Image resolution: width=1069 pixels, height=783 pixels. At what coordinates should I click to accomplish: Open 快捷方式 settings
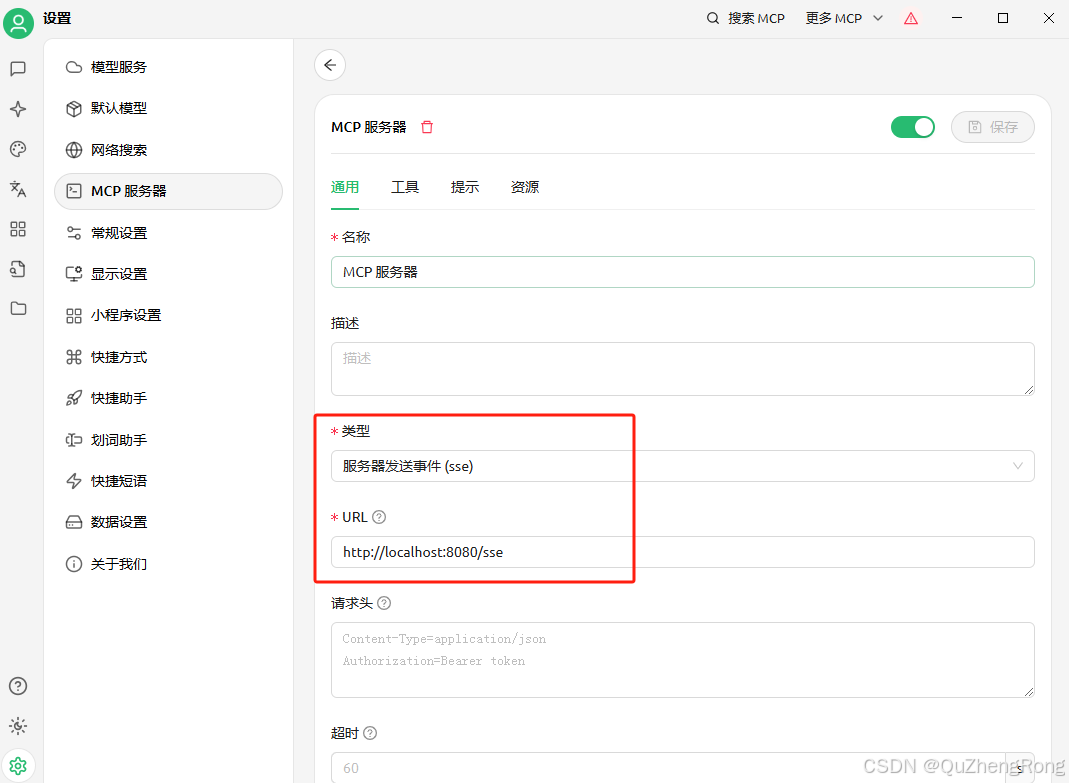[168, 357]
